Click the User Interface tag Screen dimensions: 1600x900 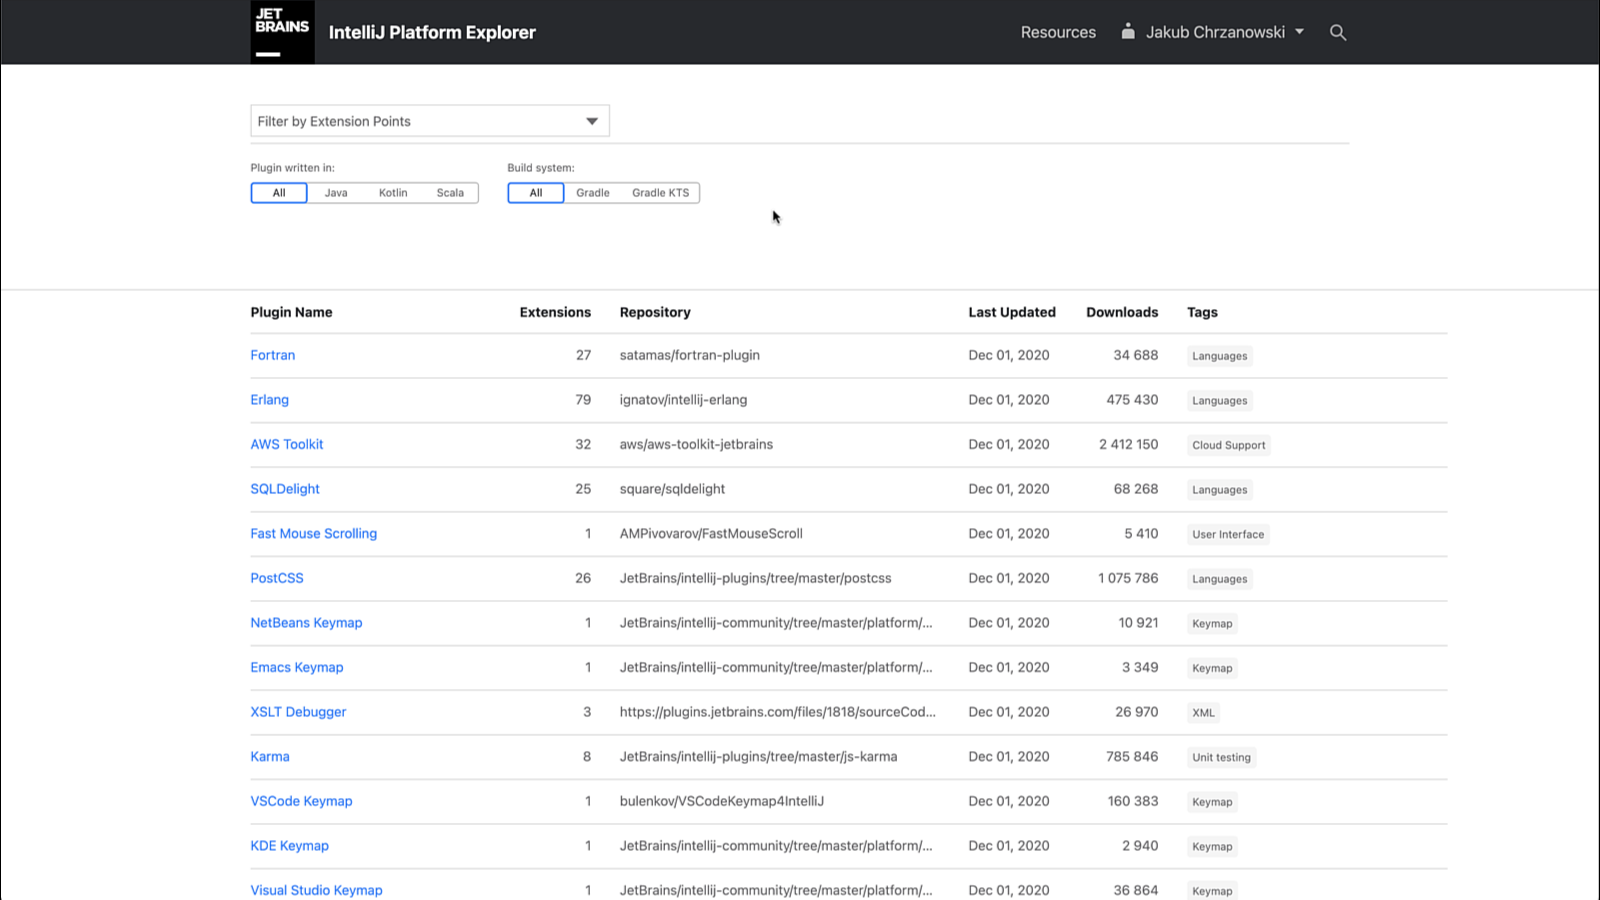click(1228, 534)
